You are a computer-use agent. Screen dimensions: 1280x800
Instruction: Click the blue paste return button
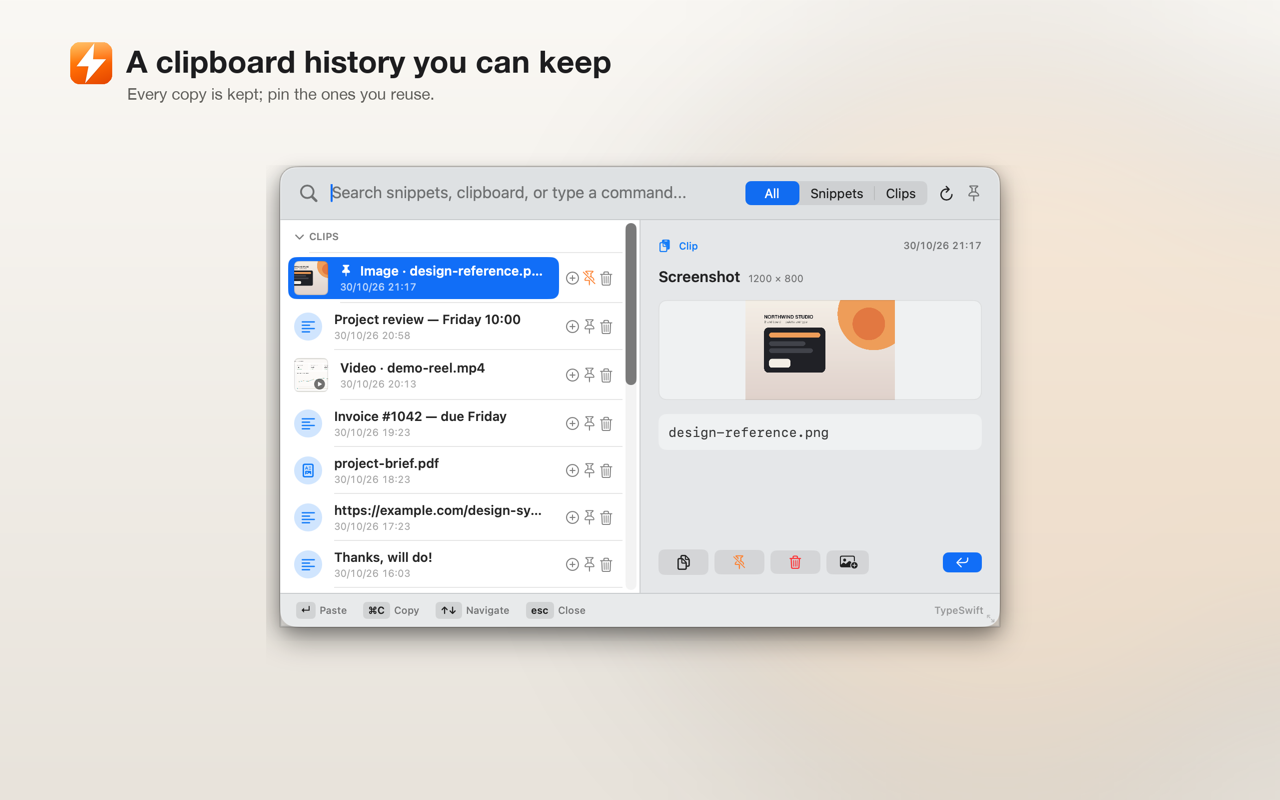(x=962, y=562)
